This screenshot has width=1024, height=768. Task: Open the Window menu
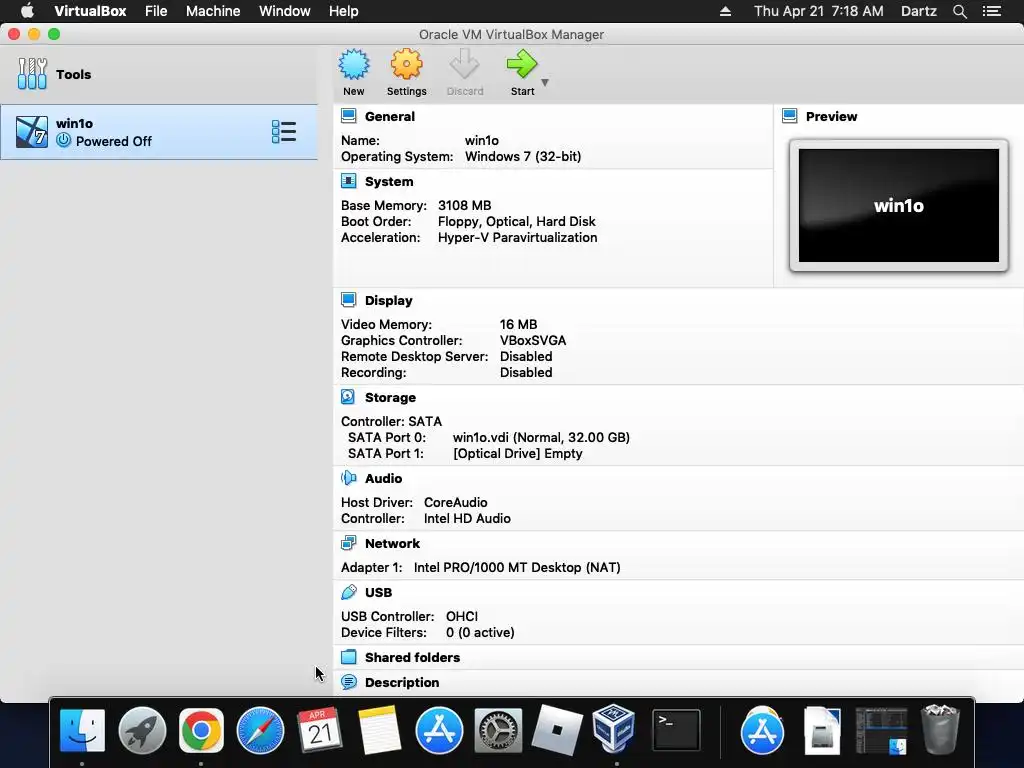(284, 11)
